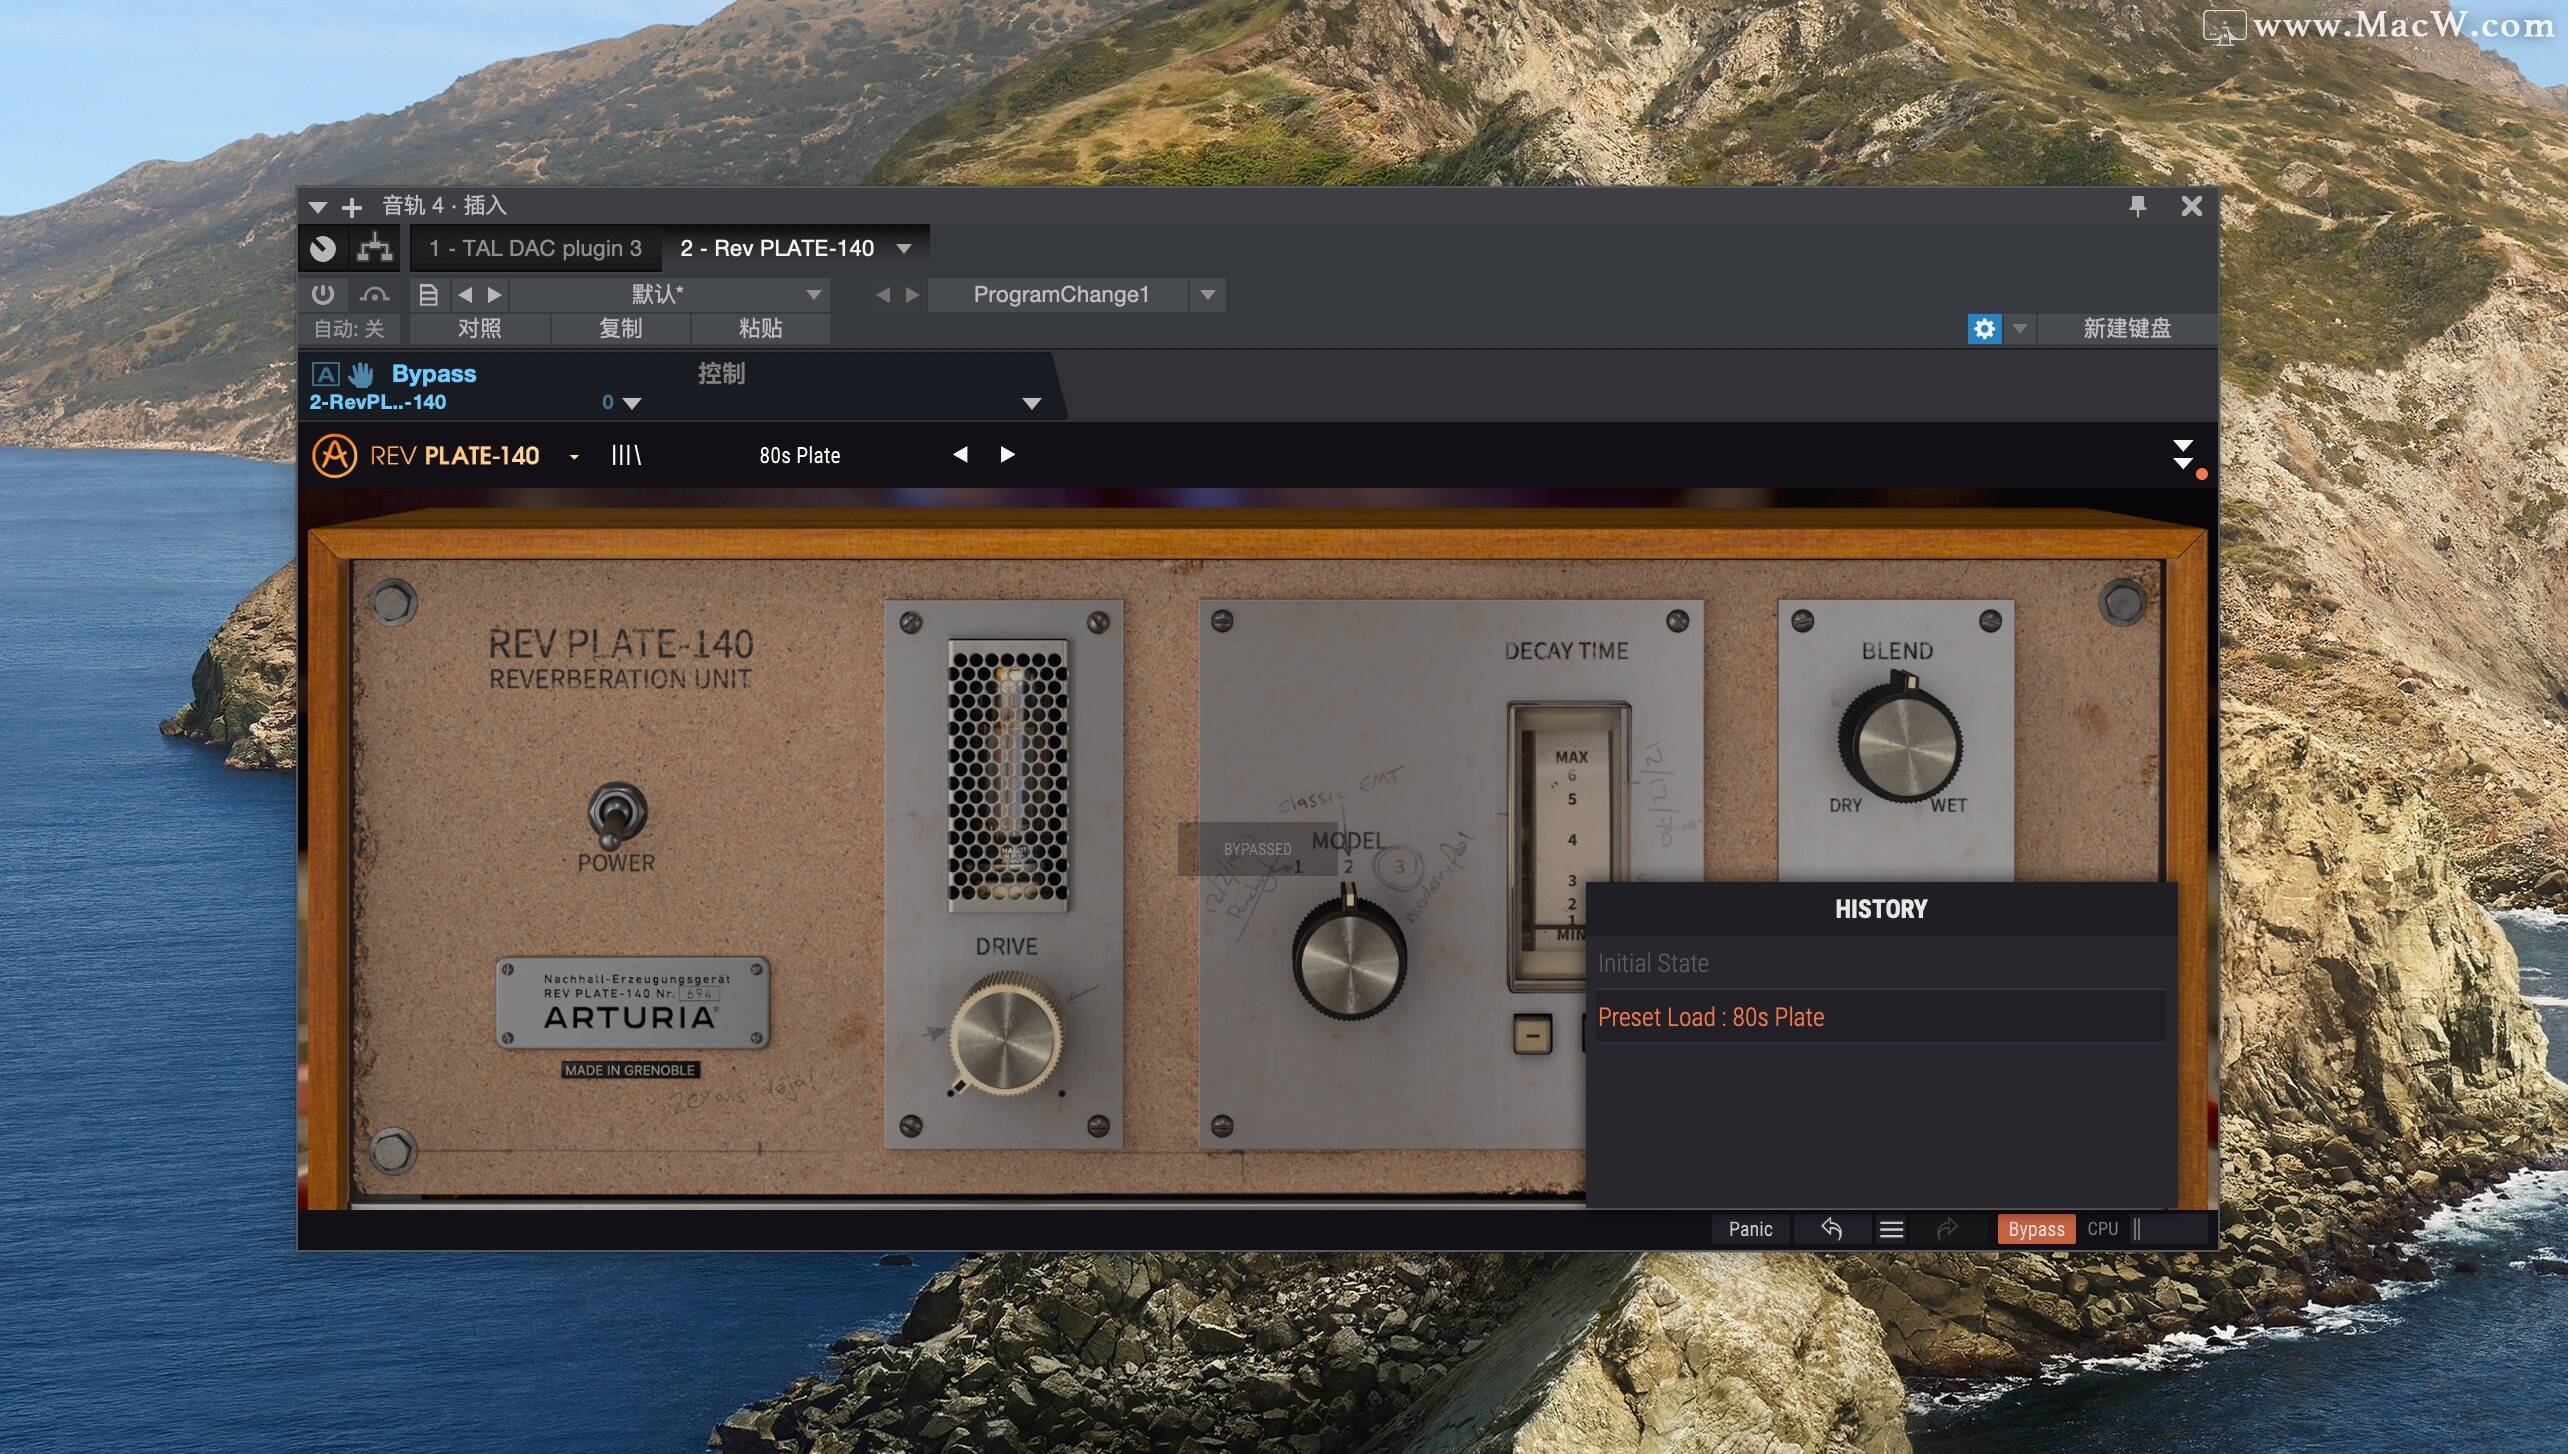Select previous ProgramChange arrow
This screenshot has height=1454, width=2568.
pyautogui.click(x=882, y=294)
